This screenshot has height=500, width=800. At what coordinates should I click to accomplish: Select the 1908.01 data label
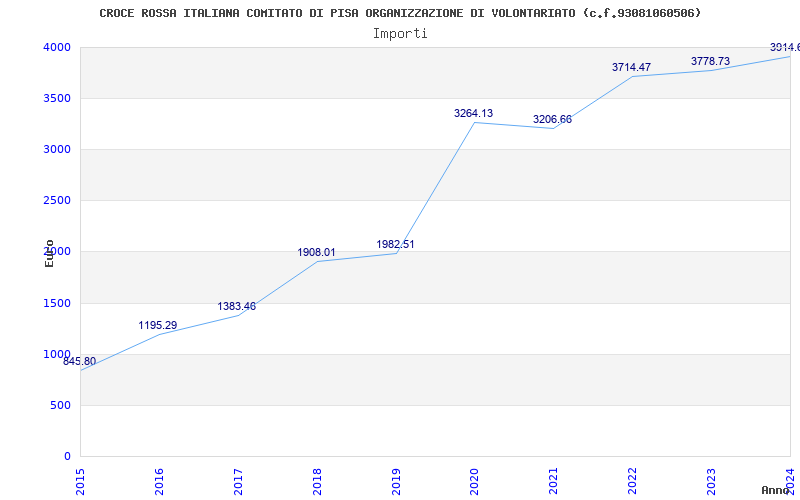(316, 252)
